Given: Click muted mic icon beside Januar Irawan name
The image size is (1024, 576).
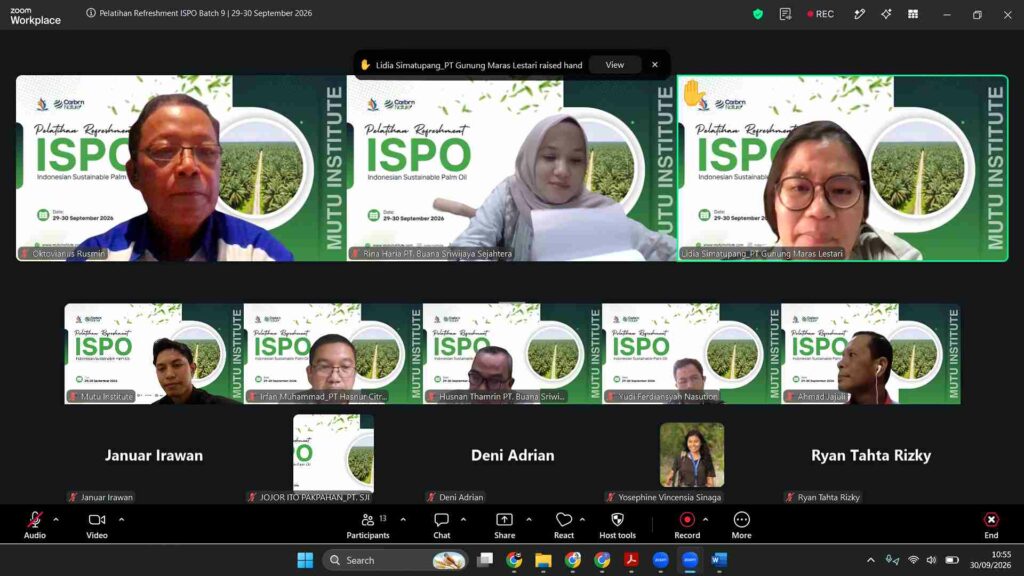Looking at the screenshot, I should (73, 497).
